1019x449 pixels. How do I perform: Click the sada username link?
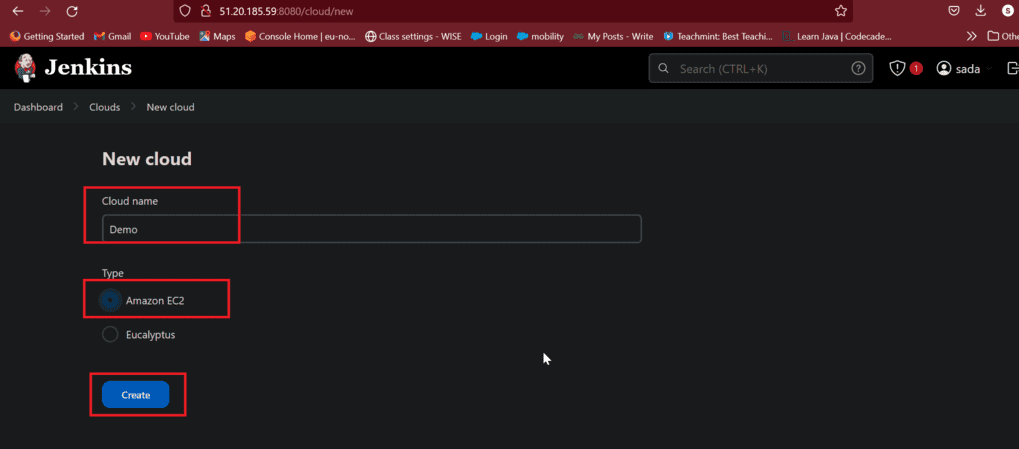click(x=968, y=69)
